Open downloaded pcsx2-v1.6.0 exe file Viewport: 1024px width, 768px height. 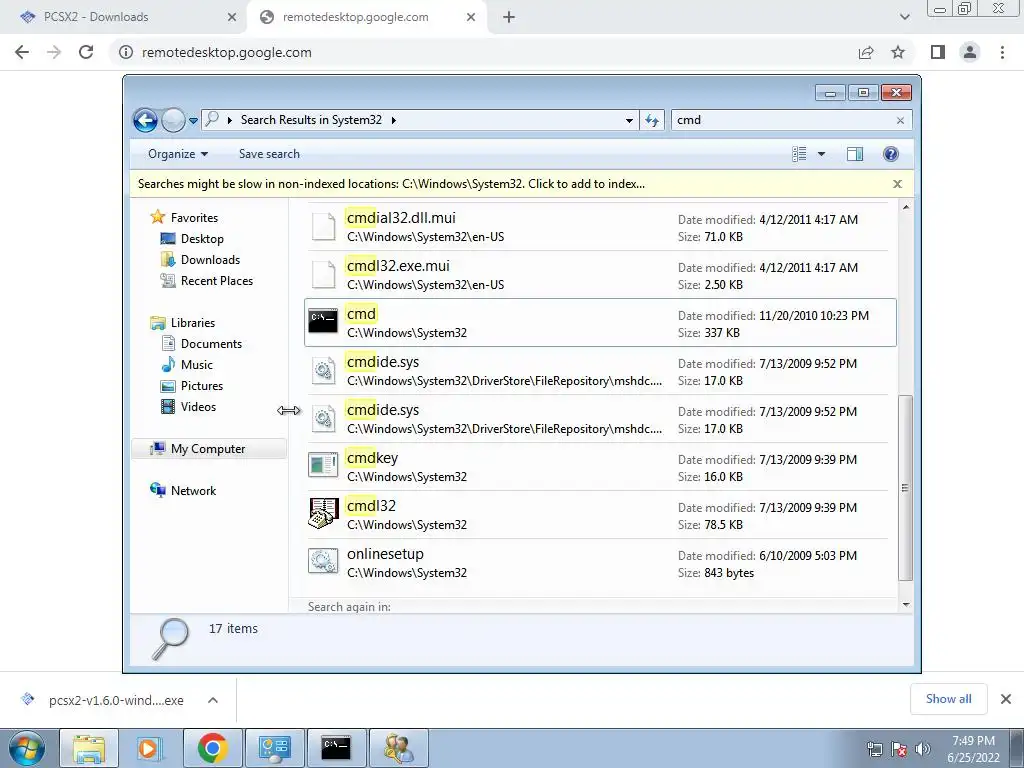coord(102,700)
